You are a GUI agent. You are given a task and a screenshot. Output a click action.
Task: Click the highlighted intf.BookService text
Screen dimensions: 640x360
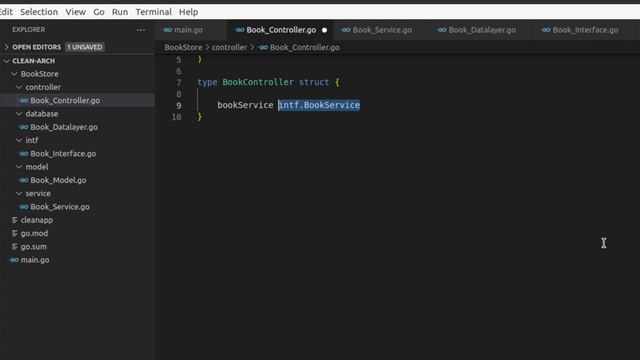[x=319, y=105]
